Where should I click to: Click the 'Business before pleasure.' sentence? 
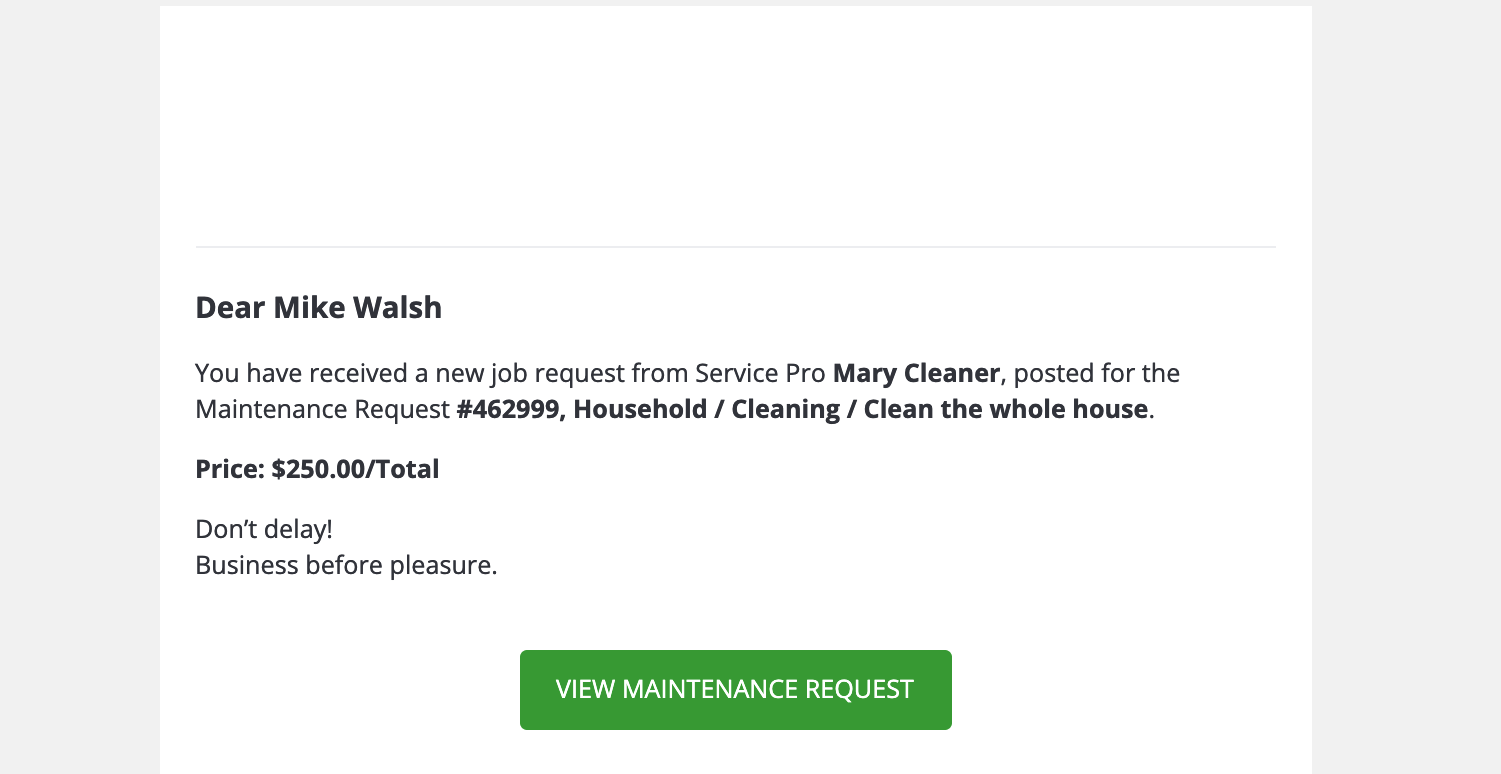(346, 565)
